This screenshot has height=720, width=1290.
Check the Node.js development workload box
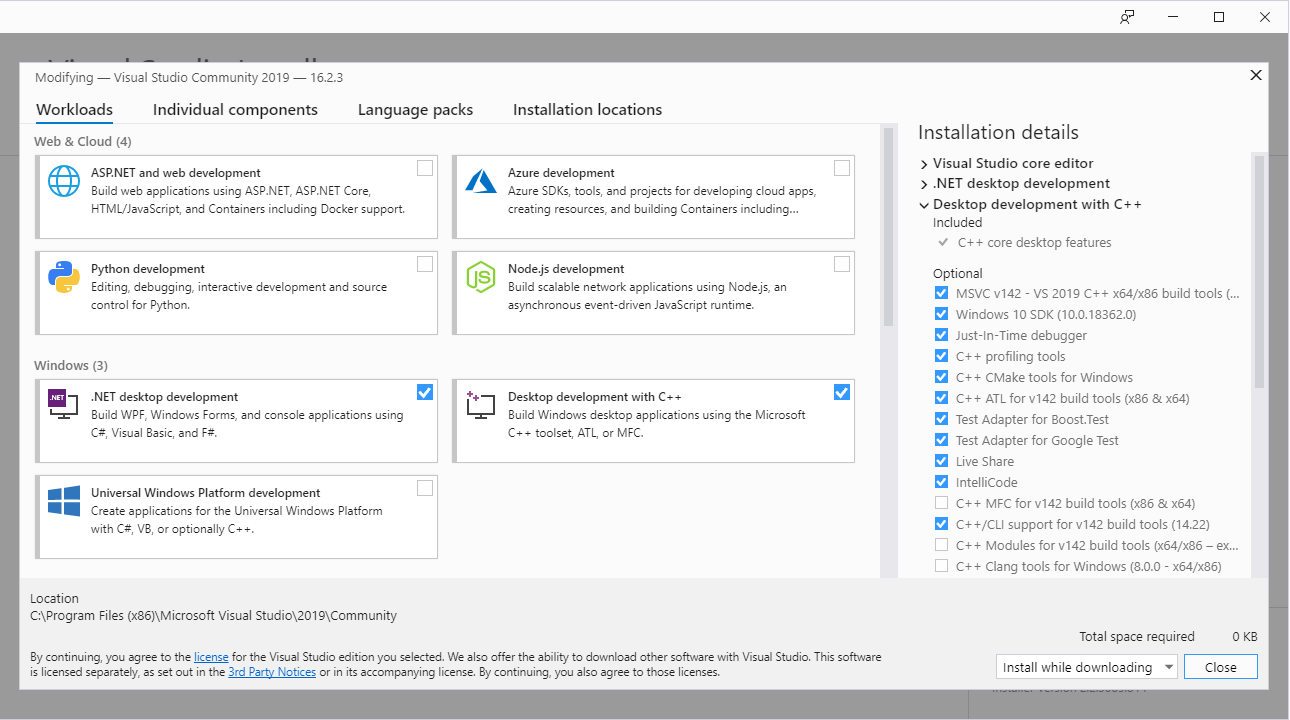(x=842, y=264)
